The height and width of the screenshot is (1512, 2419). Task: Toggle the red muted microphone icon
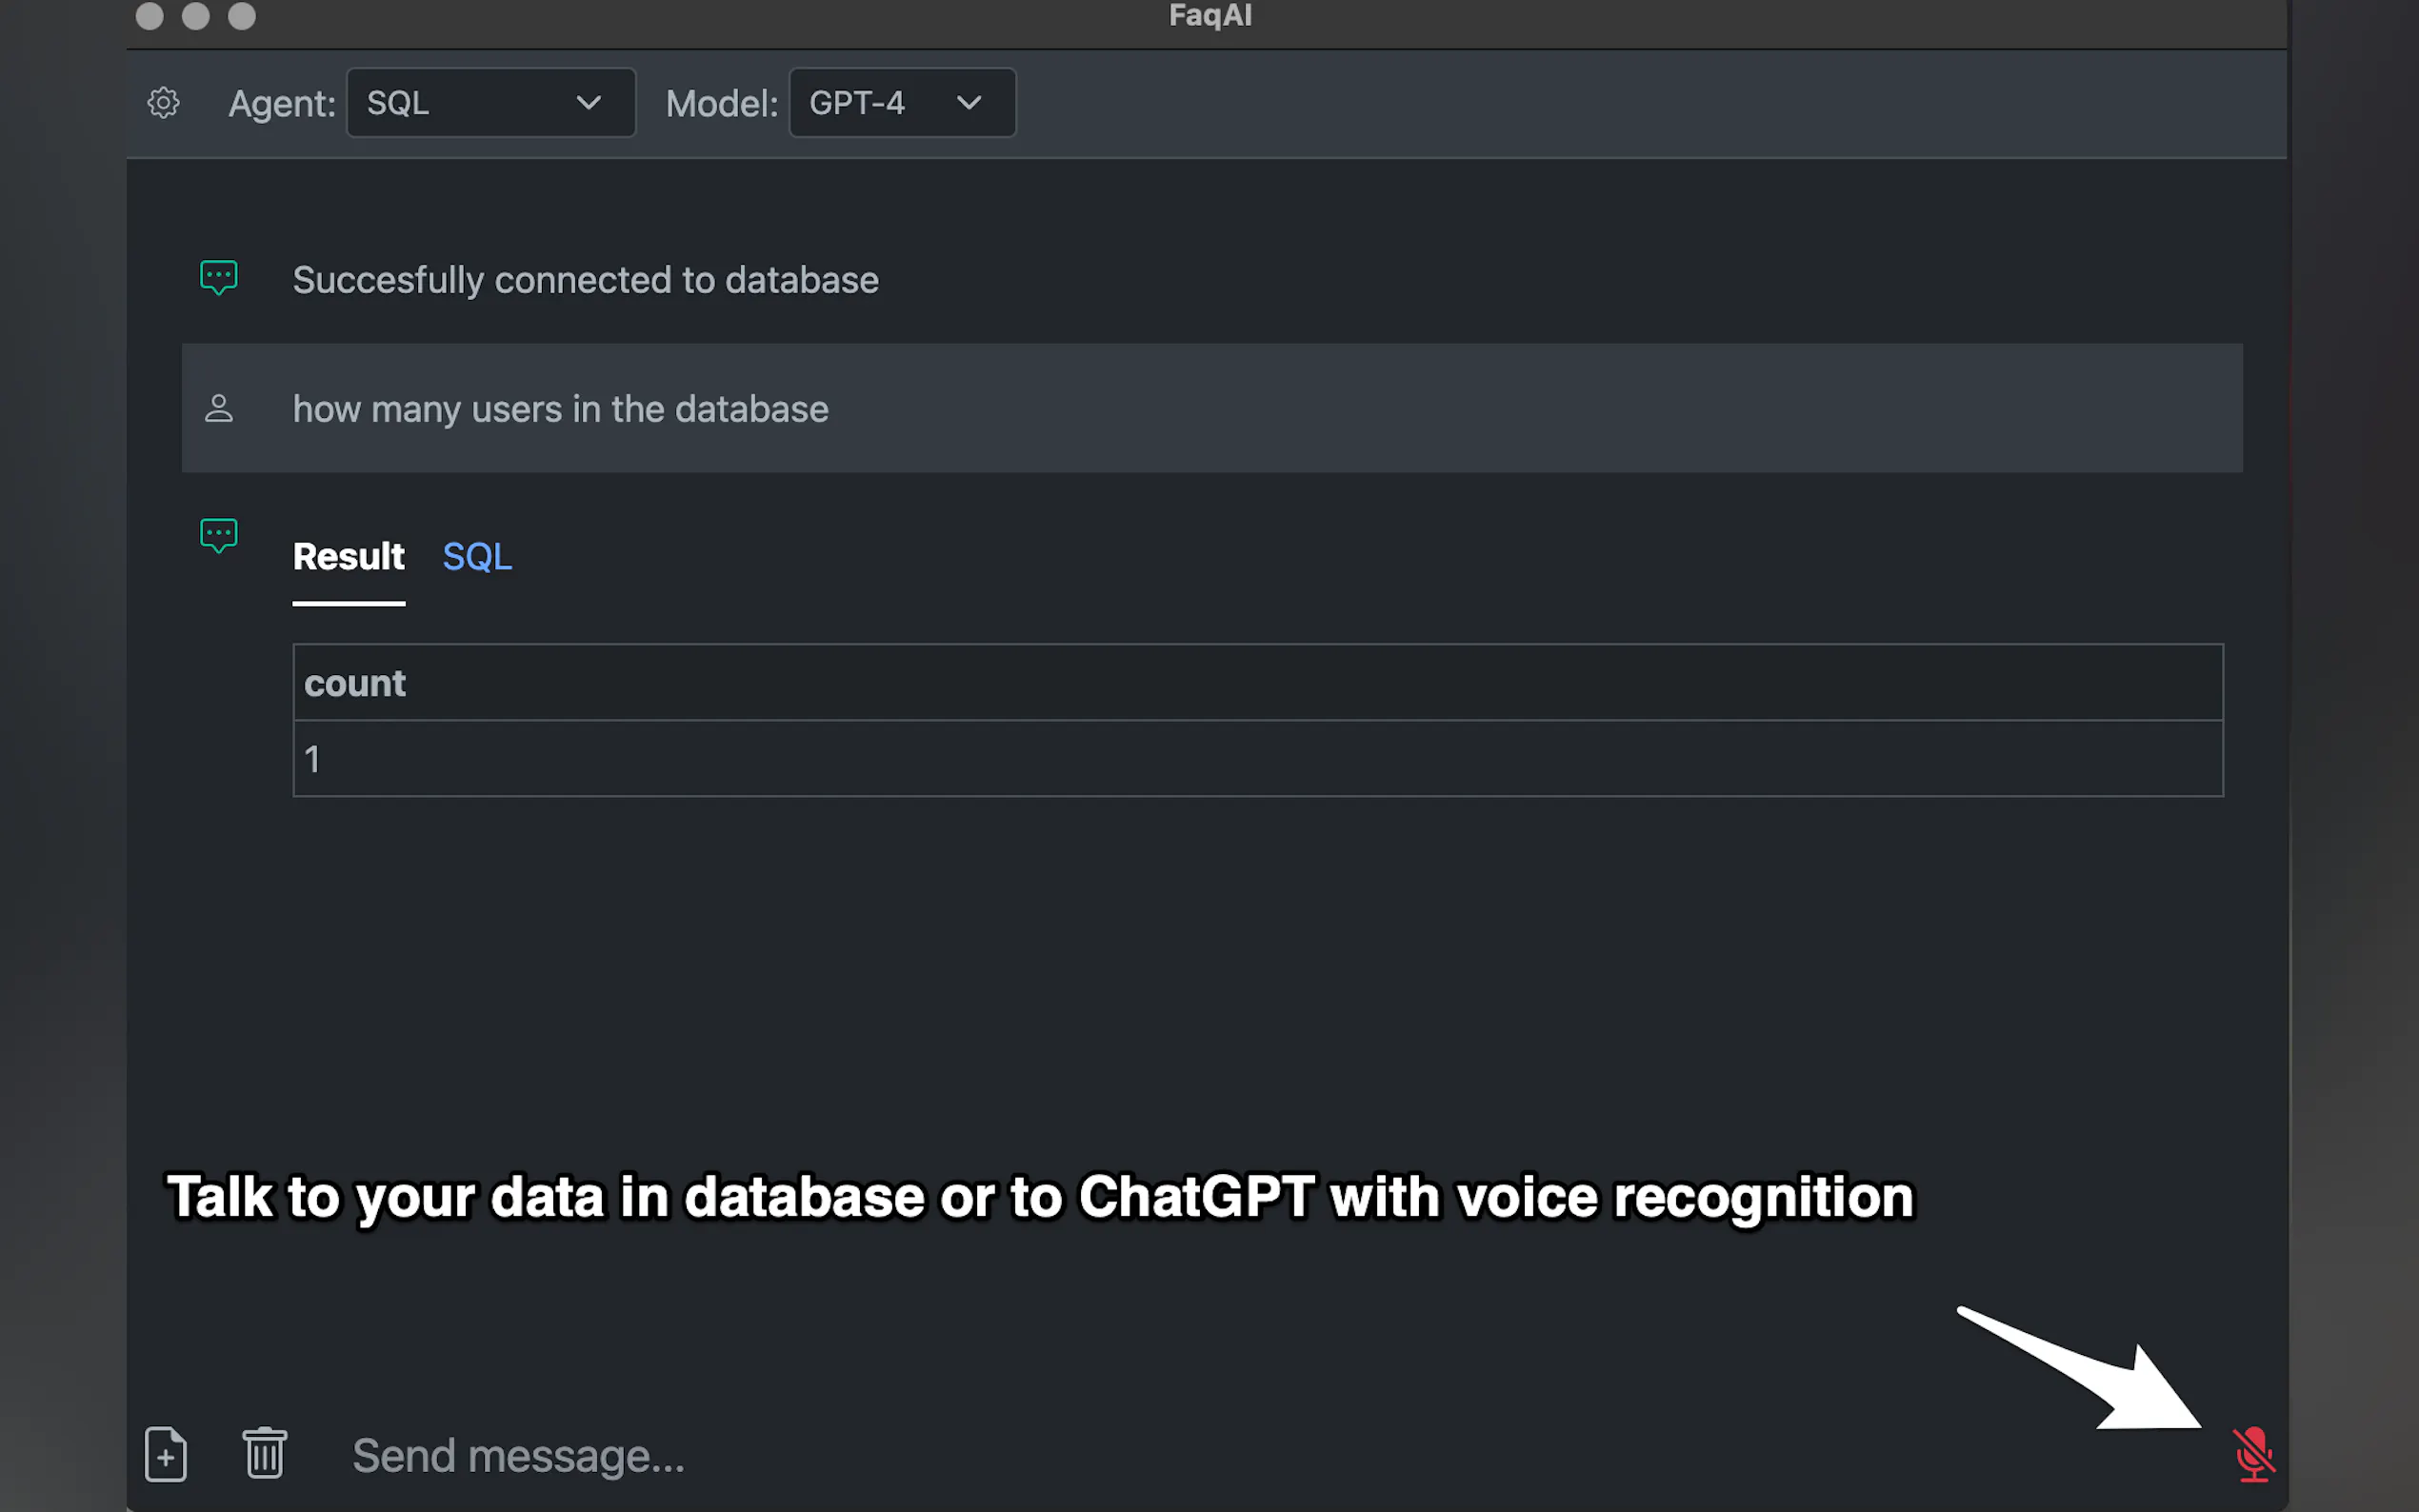[x=2253, y=1454]
